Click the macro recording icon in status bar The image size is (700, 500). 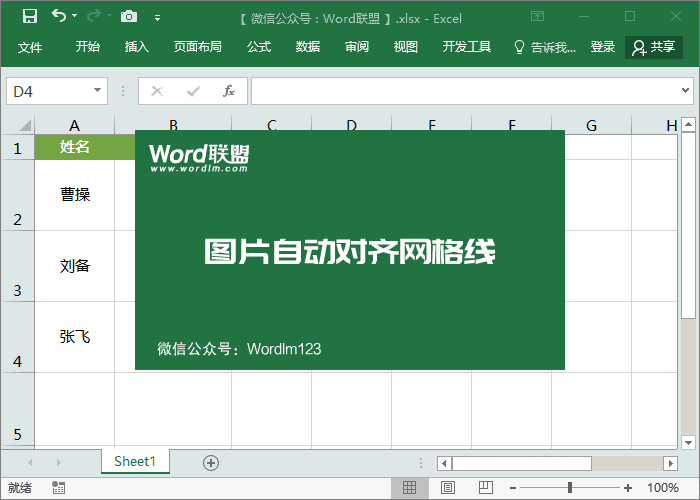coord(59,488)
